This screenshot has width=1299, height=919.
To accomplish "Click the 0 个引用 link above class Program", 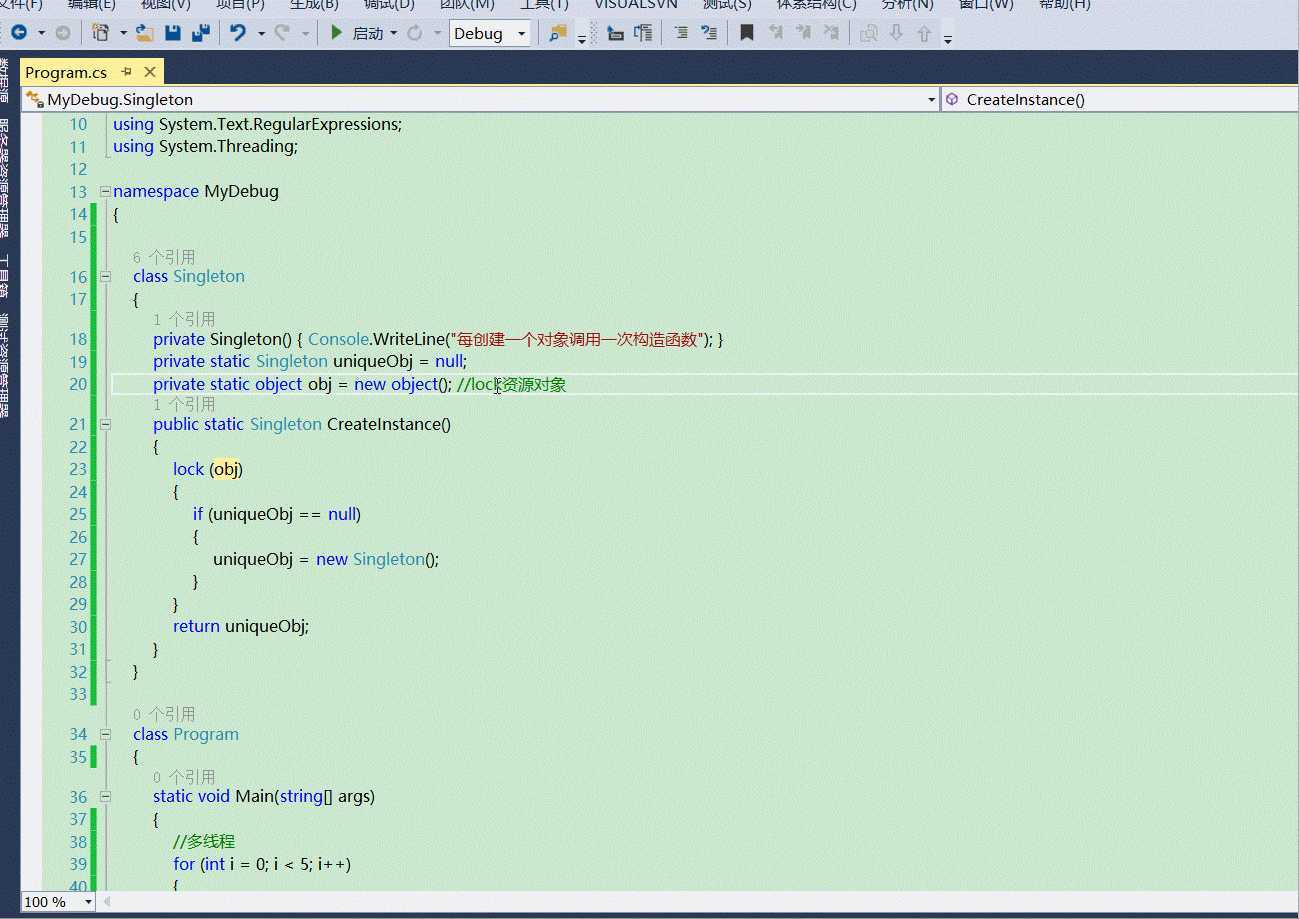I will coord(164,714).
